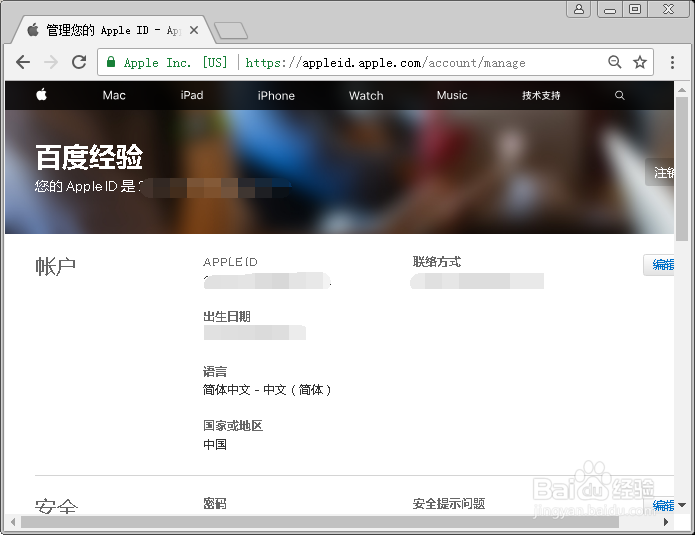Open a new tab button
695x535 pixels.
click(230, 31)
